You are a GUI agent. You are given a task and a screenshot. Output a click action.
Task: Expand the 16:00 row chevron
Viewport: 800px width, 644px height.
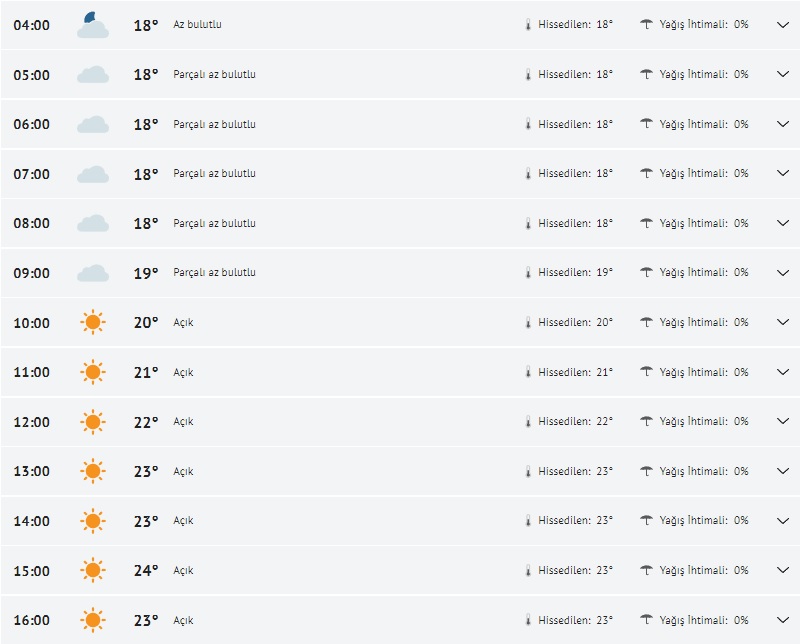(x=783, y=620)
